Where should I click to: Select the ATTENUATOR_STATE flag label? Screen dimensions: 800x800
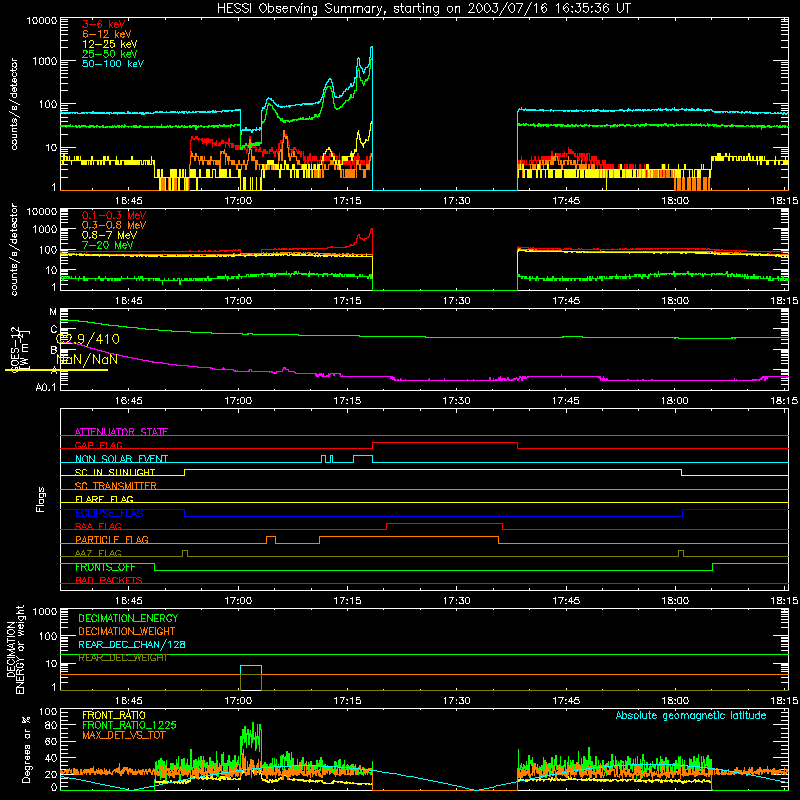click(x=121, y=432)
